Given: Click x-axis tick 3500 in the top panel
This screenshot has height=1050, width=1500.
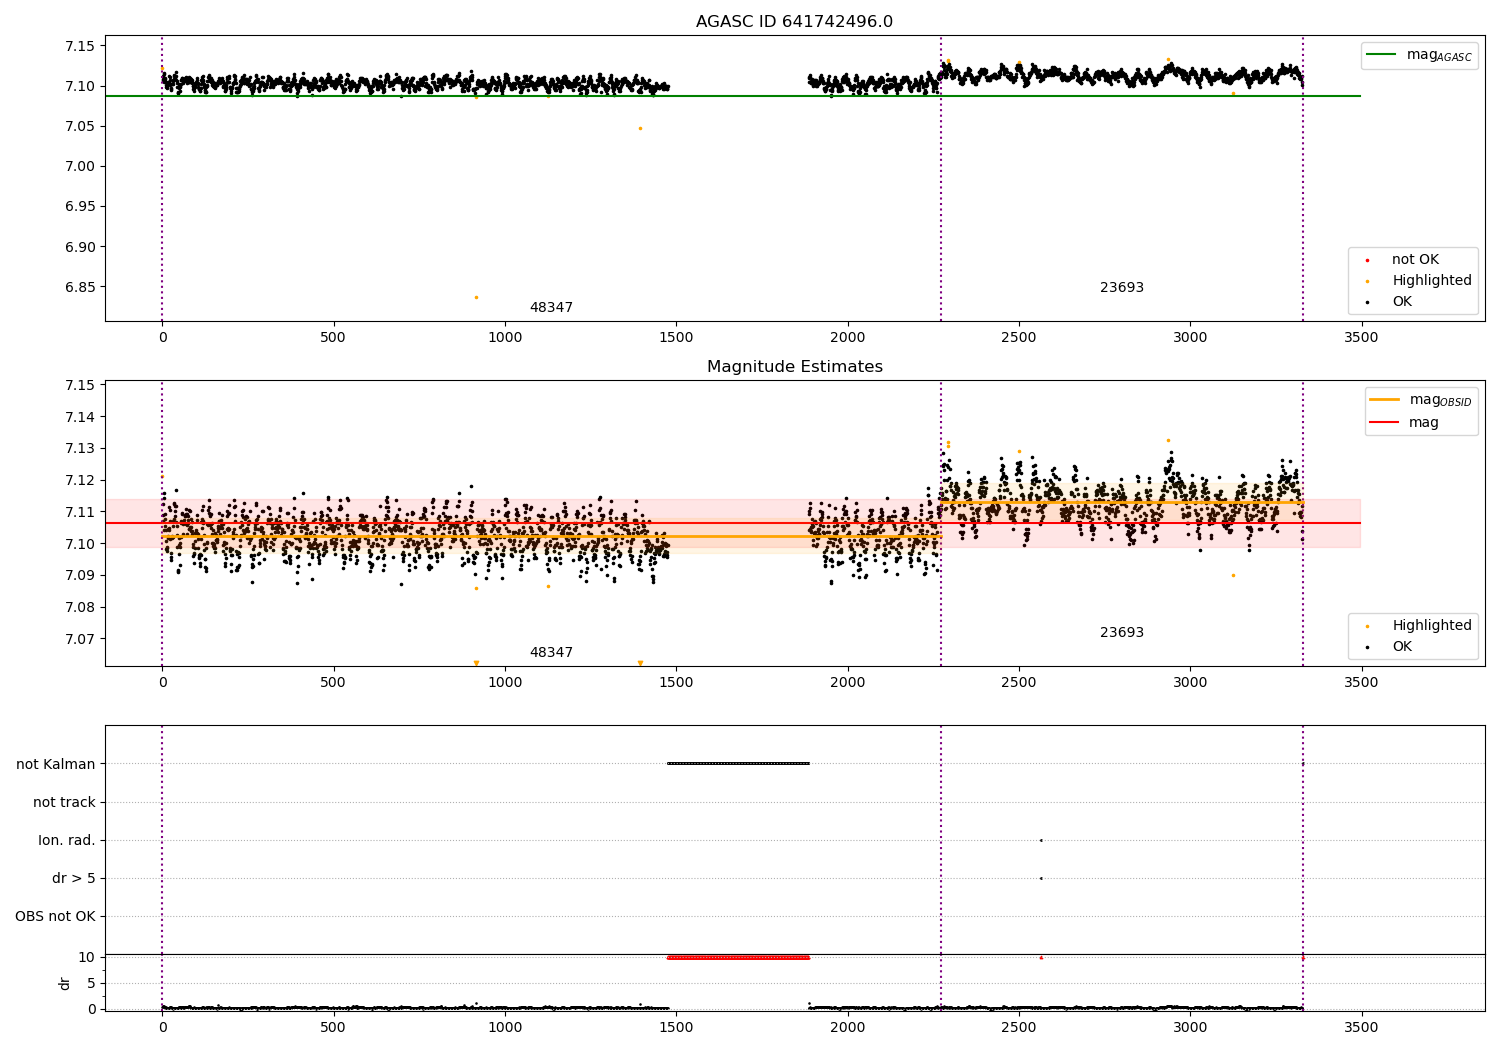Looking at the screenshot, I should point(1361,338).
